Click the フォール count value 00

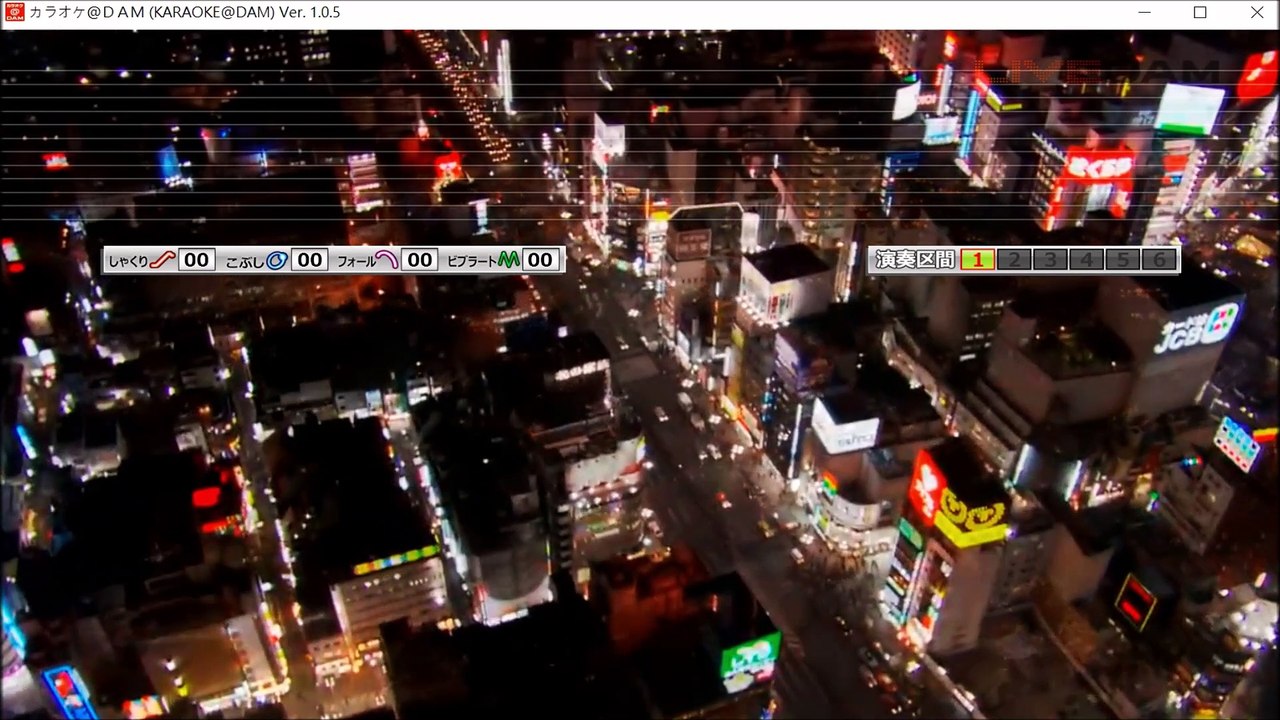click(x=420, y=260)
